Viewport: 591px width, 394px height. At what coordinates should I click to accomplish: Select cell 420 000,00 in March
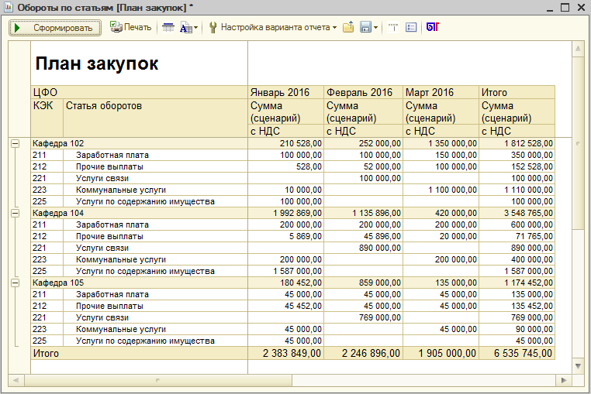coord(441,213)
